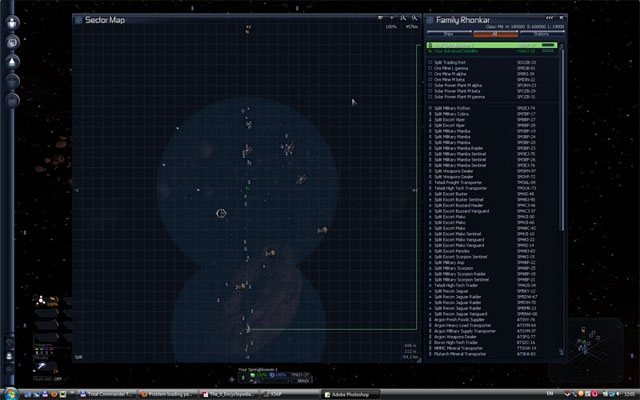Open the Adobe Photoshop taskbar button
Image resolution: width=640 pixels, height=400 pixels.
(350, 394)
